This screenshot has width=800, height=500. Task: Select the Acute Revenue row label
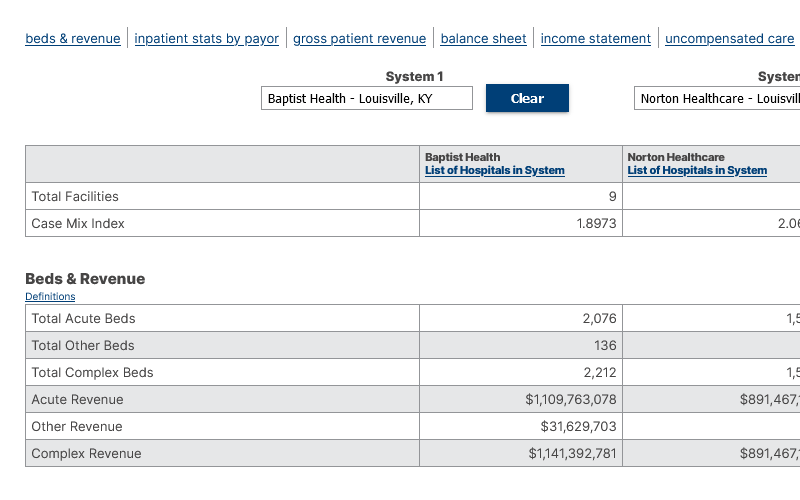(78, 399)
